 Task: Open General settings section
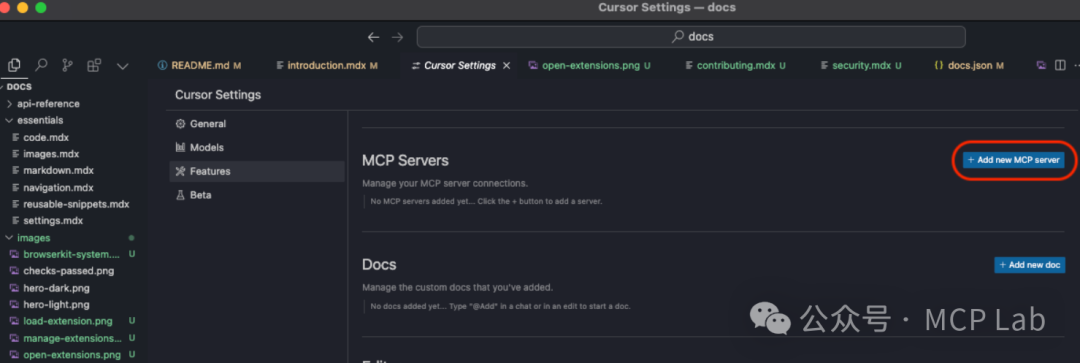point(256,124)
